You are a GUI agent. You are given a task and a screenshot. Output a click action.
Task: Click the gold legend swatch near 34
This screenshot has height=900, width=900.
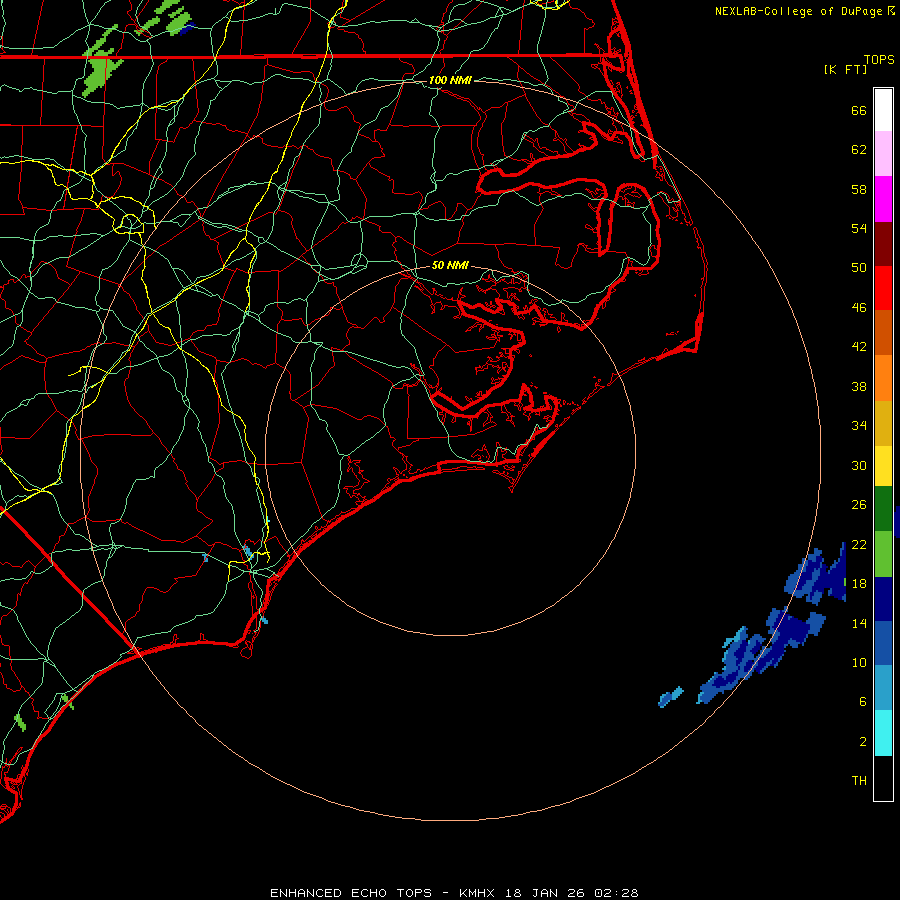pos(883,423)
